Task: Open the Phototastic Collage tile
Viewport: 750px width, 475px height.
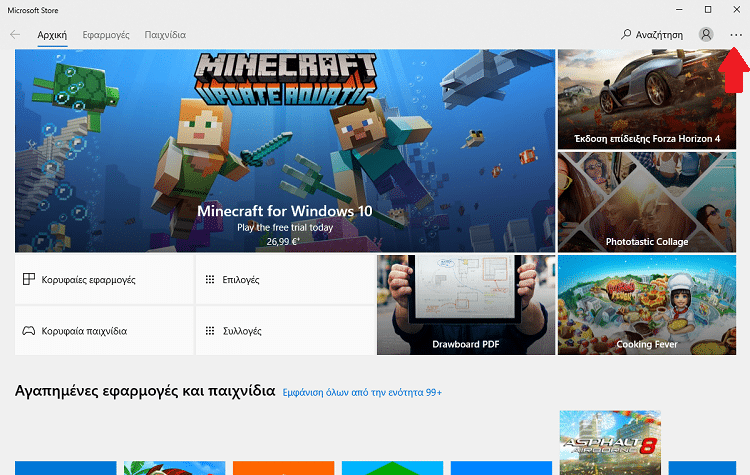Action: click(647, 202)
